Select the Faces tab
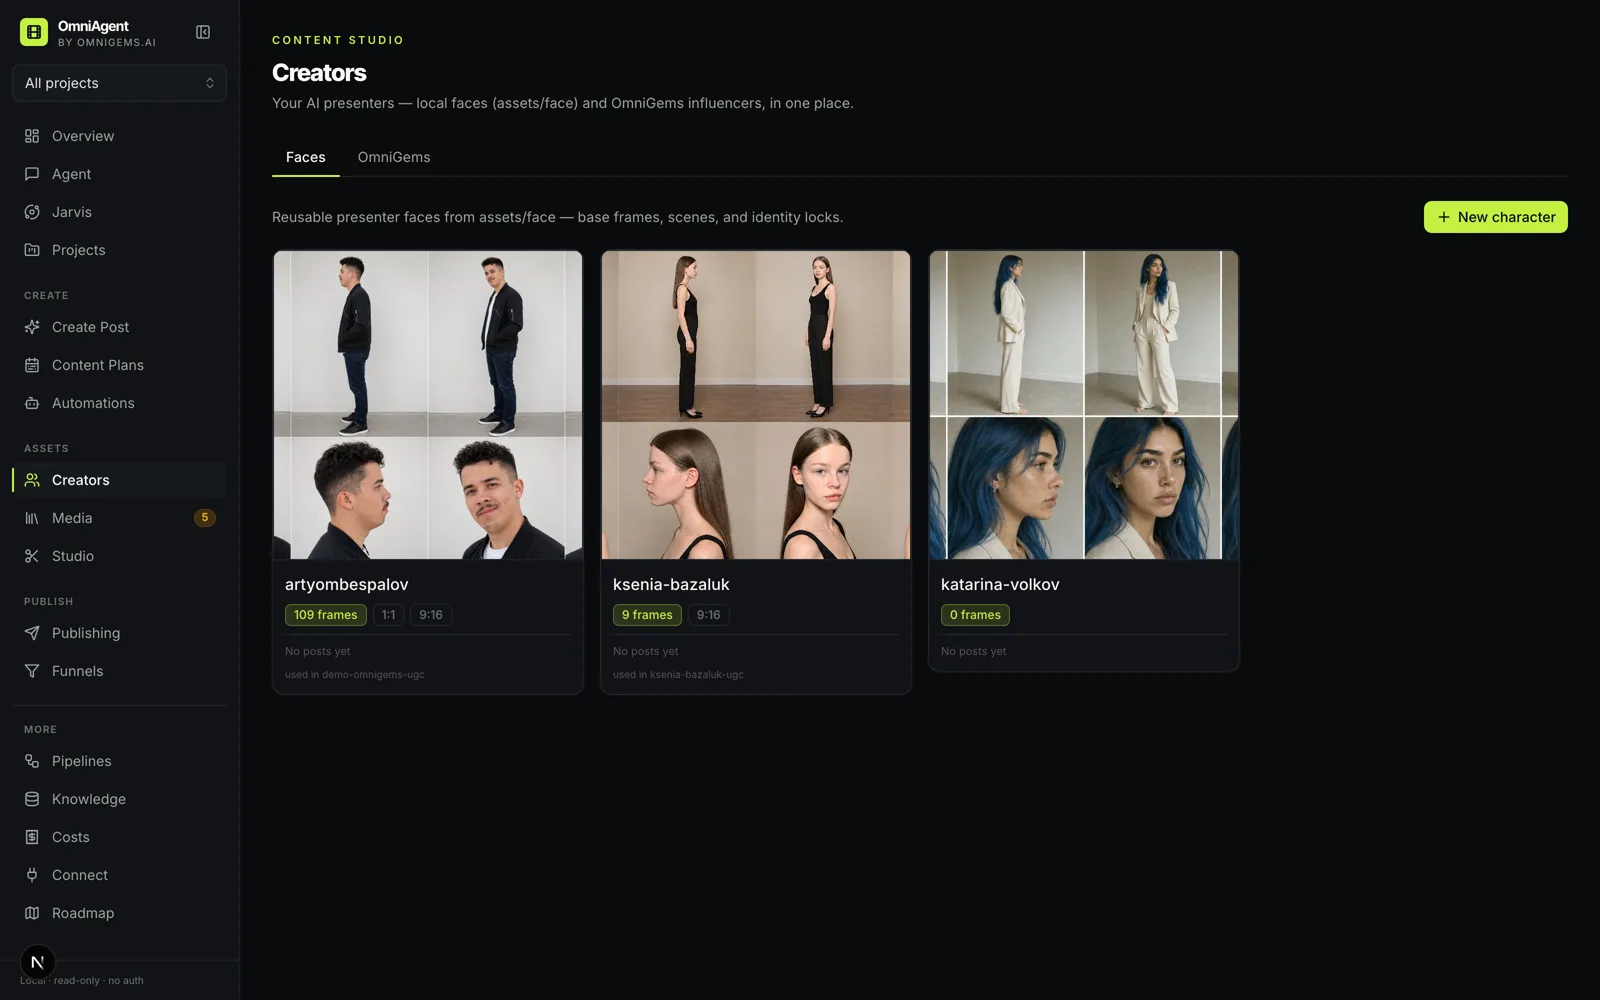 click(306, 157)
